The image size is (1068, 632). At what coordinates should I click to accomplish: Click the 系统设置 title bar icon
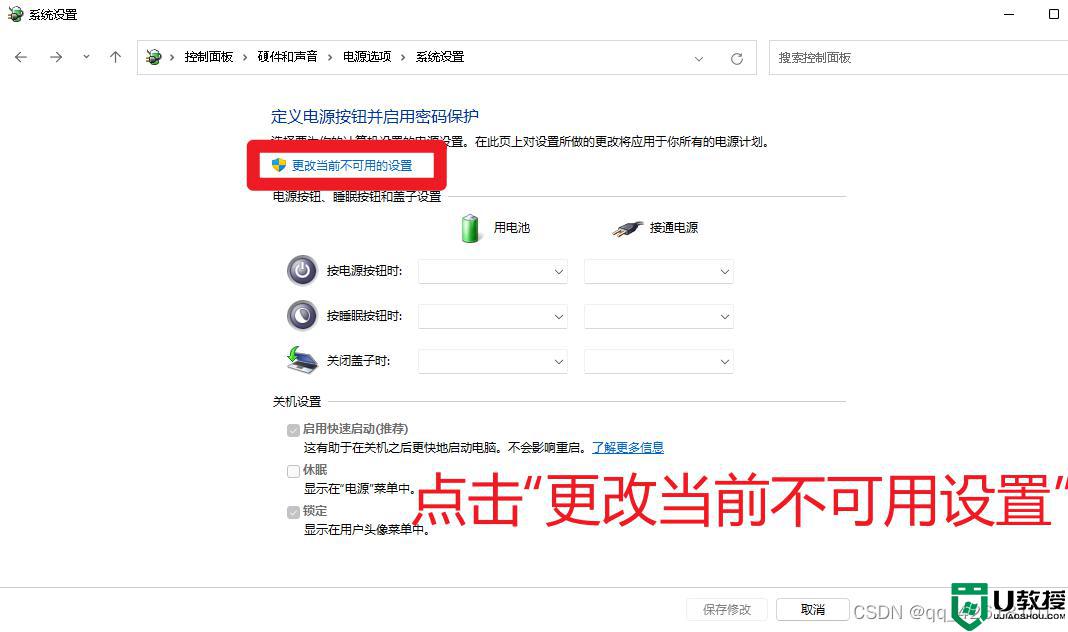pos(15,14)
